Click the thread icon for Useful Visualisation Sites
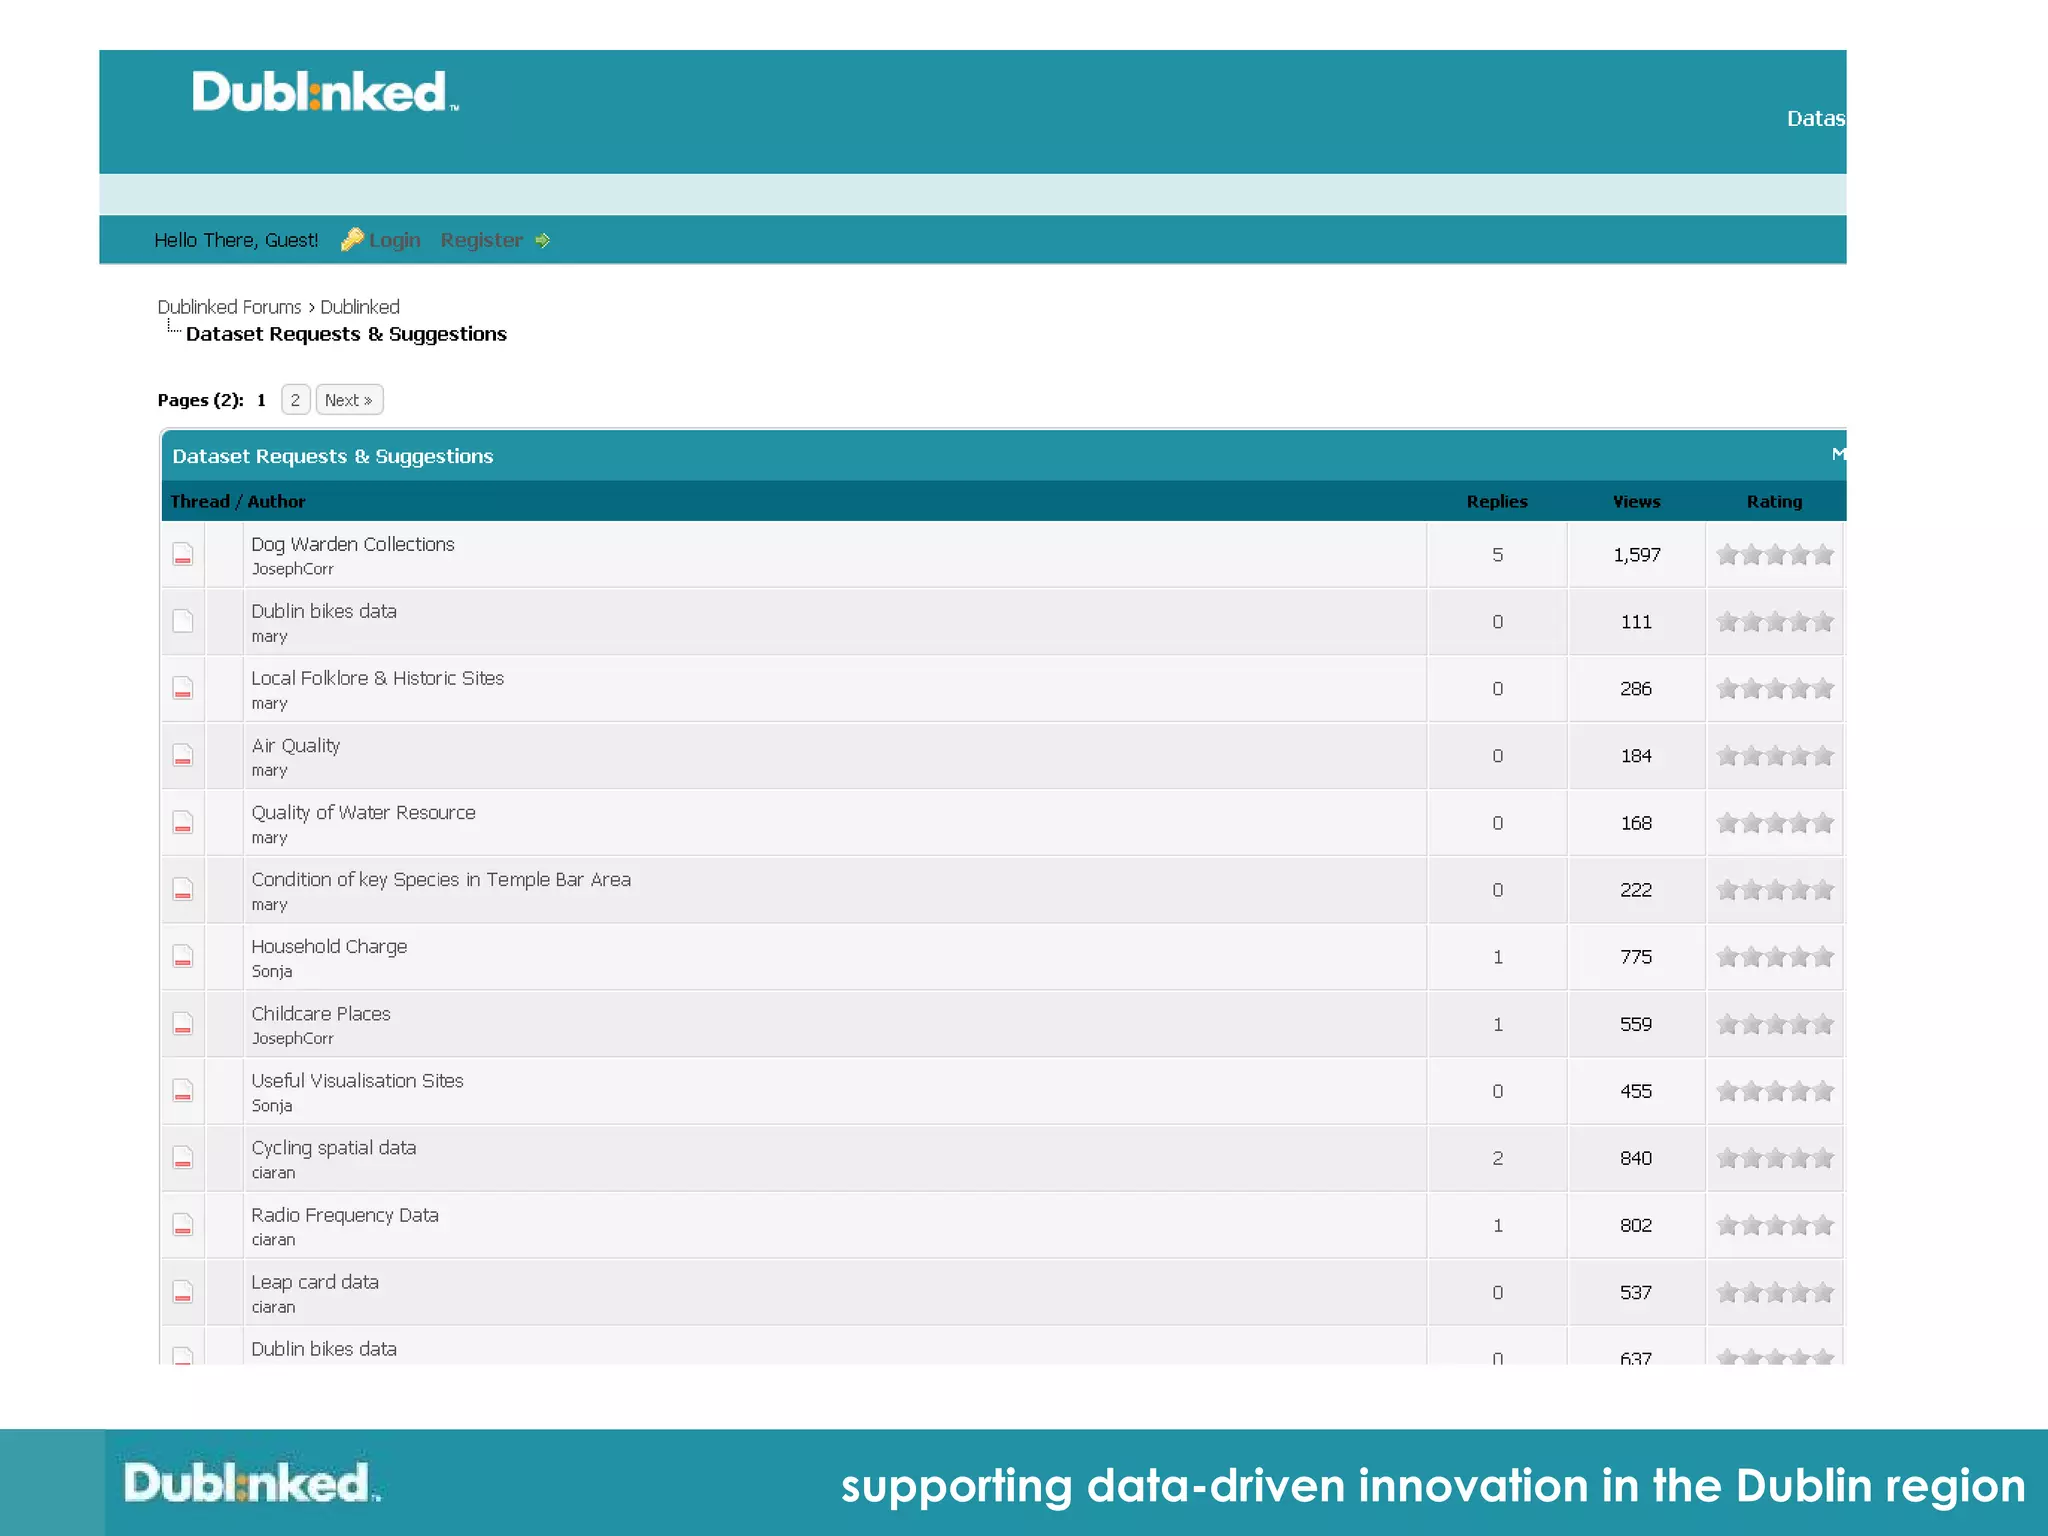 pyautogui.click(x=183, y=1091)
